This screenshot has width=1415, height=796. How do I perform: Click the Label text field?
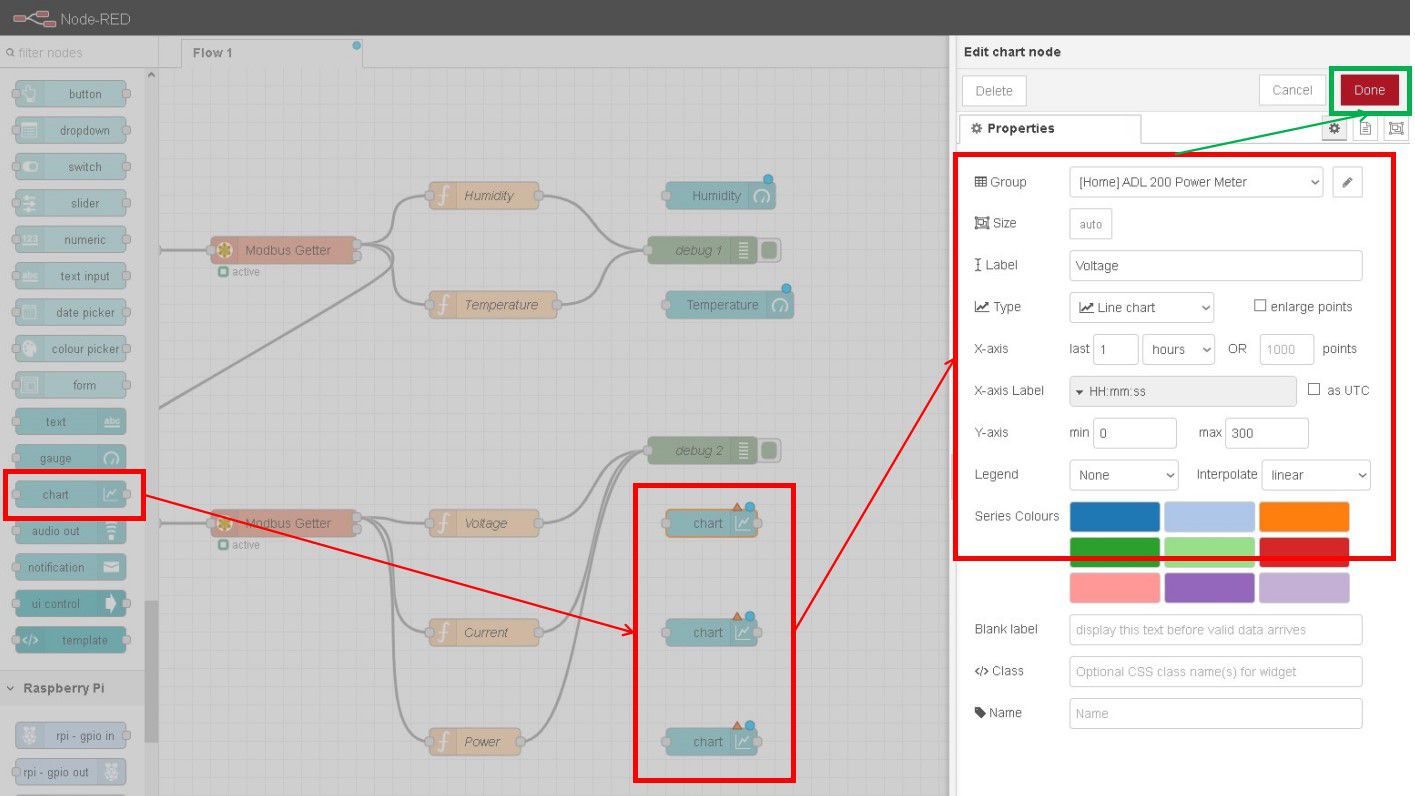pyautogui.click(x=1215, y=266)
